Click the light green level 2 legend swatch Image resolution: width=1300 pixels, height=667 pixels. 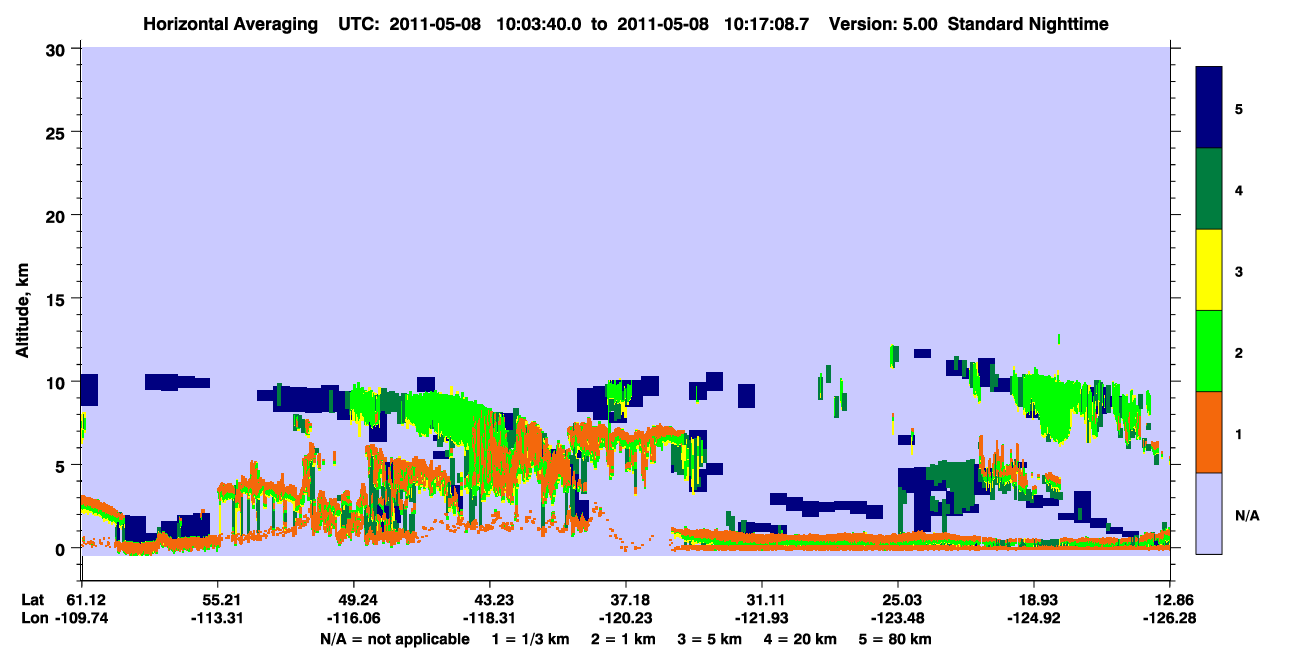(x=1209, y=350)
